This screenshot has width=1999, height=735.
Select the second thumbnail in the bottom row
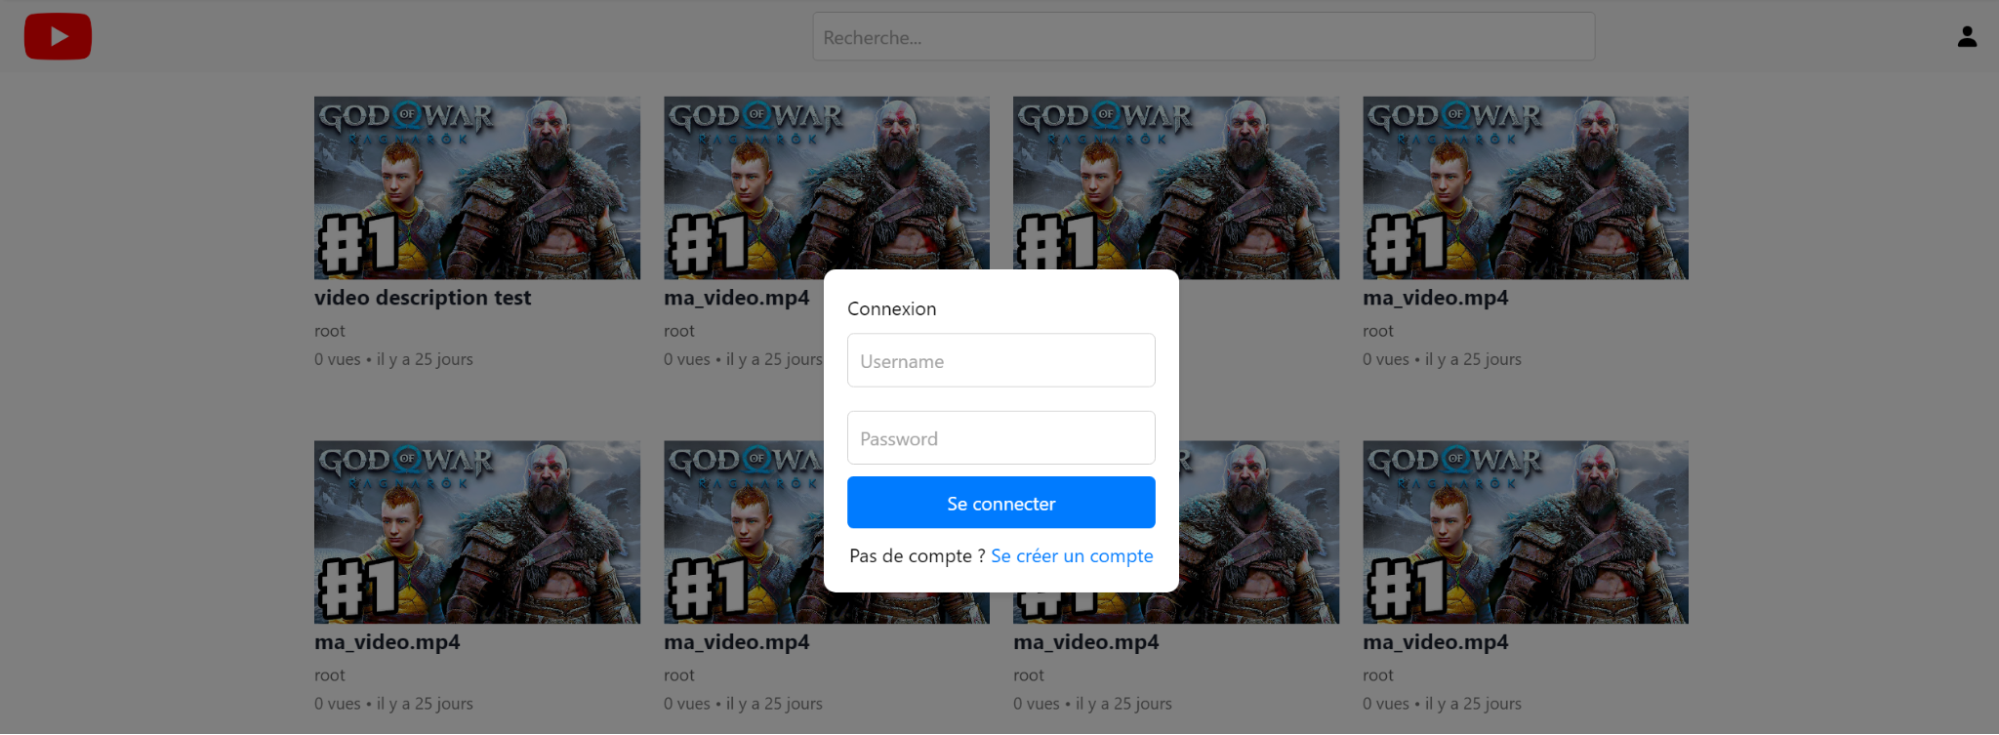point(742,532)
